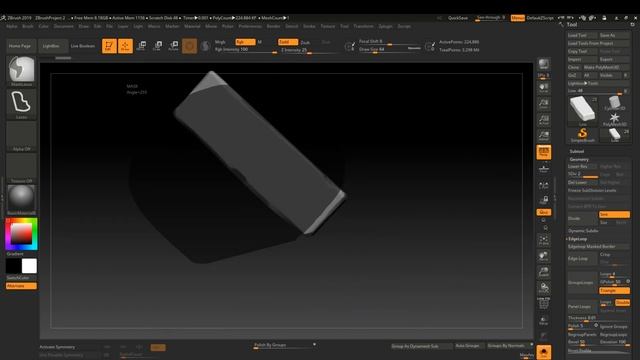Expand the Dynamic Subdiv subsection

click(x=583, y=231)
